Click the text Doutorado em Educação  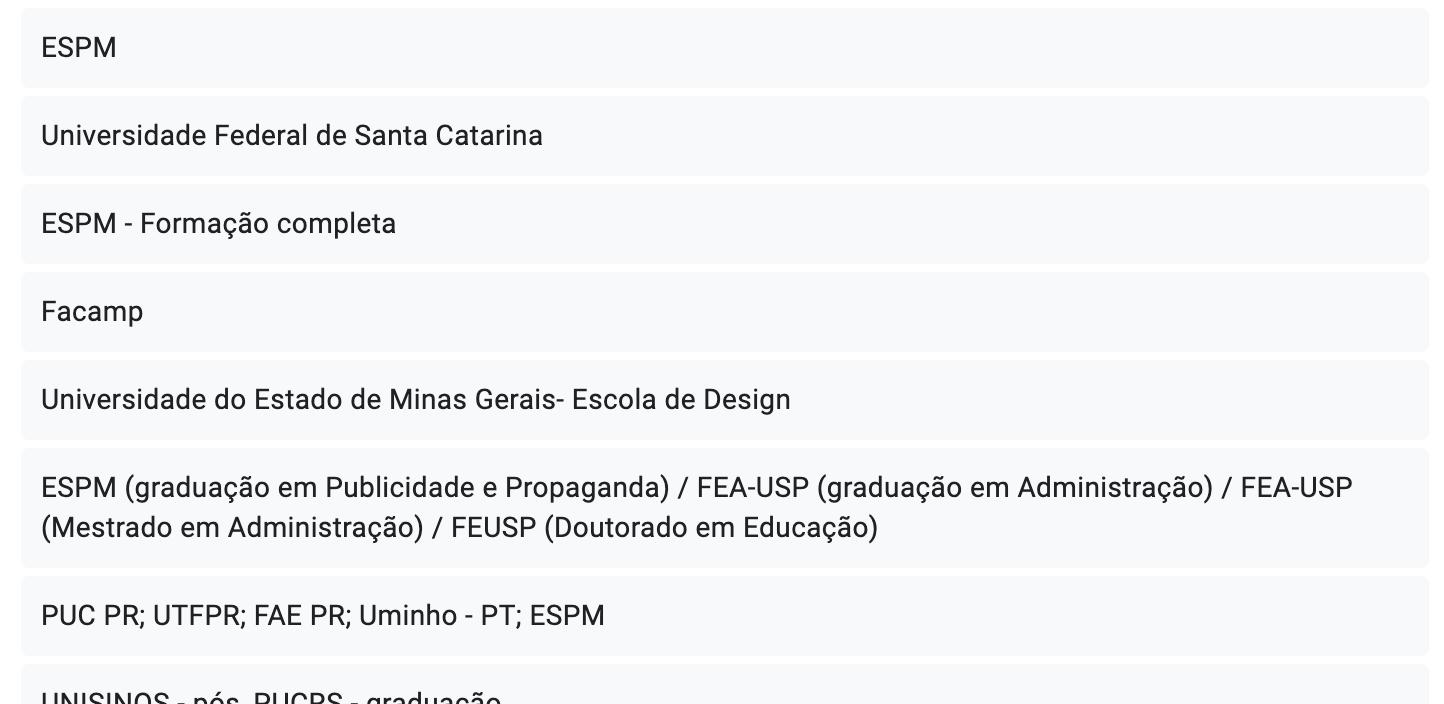(710, 528)
